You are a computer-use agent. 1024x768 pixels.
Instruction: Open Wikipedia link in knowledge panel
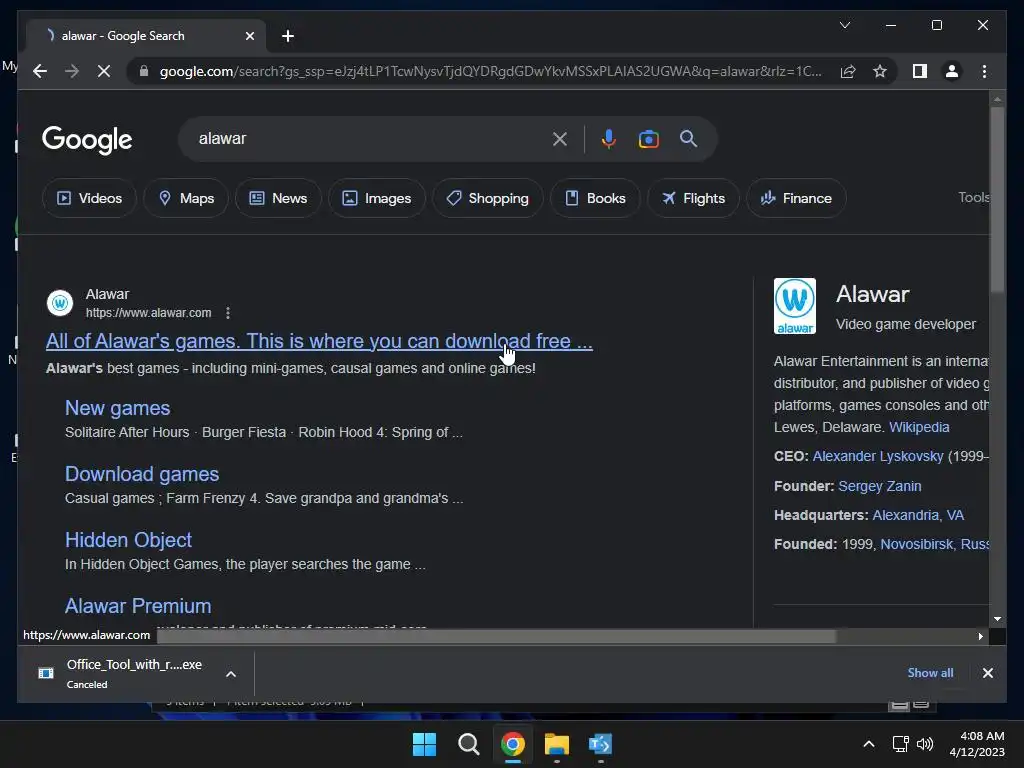[x=919, y=427]
